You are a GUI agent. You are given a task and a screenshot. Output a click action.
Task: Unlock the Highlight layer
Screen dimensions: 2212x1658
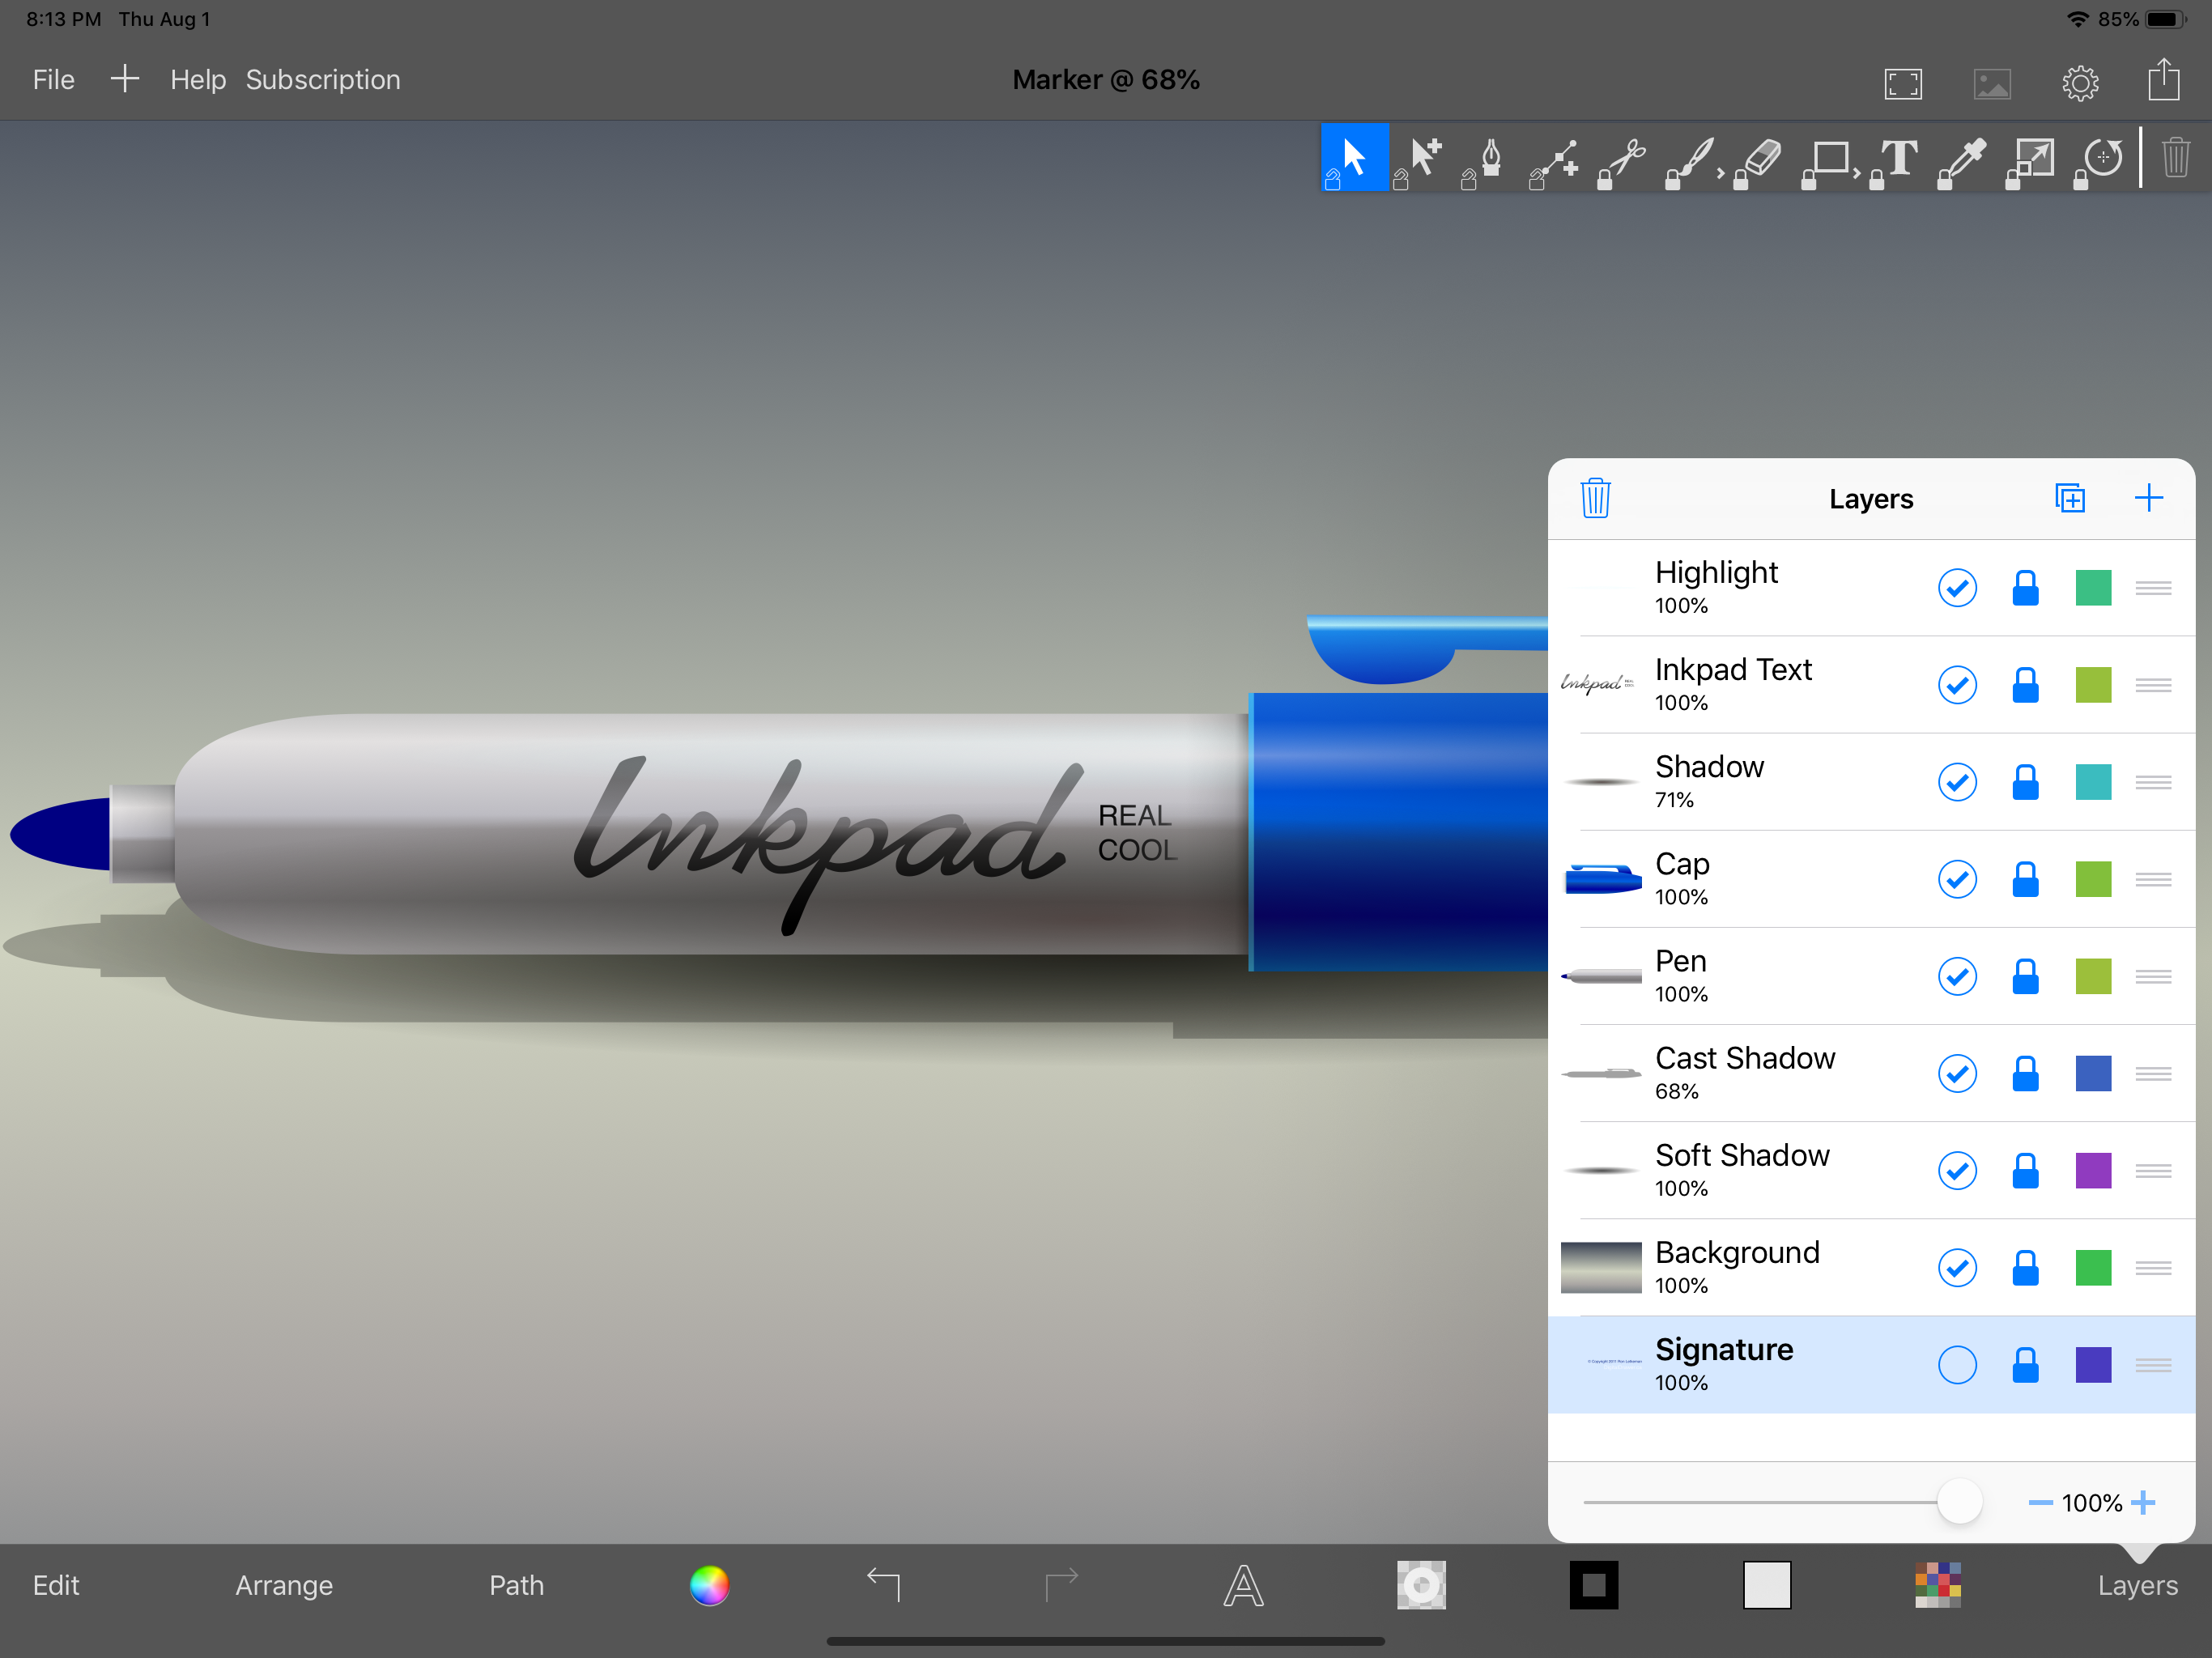click(2025, 588)
